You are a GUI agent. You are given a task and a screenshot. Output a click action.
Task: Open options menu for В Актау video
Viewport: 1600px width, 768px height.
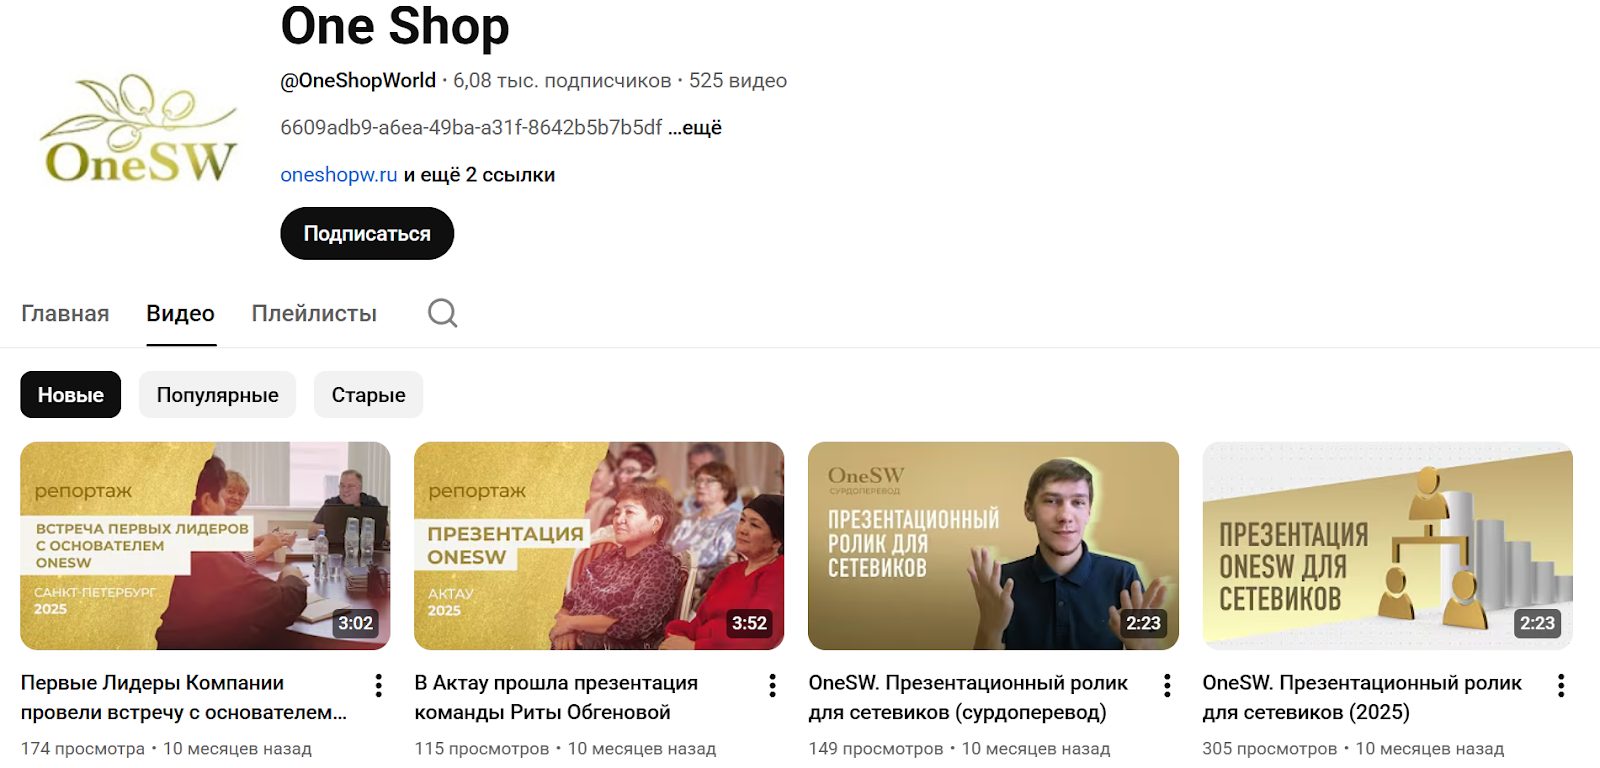pos(772,685)
